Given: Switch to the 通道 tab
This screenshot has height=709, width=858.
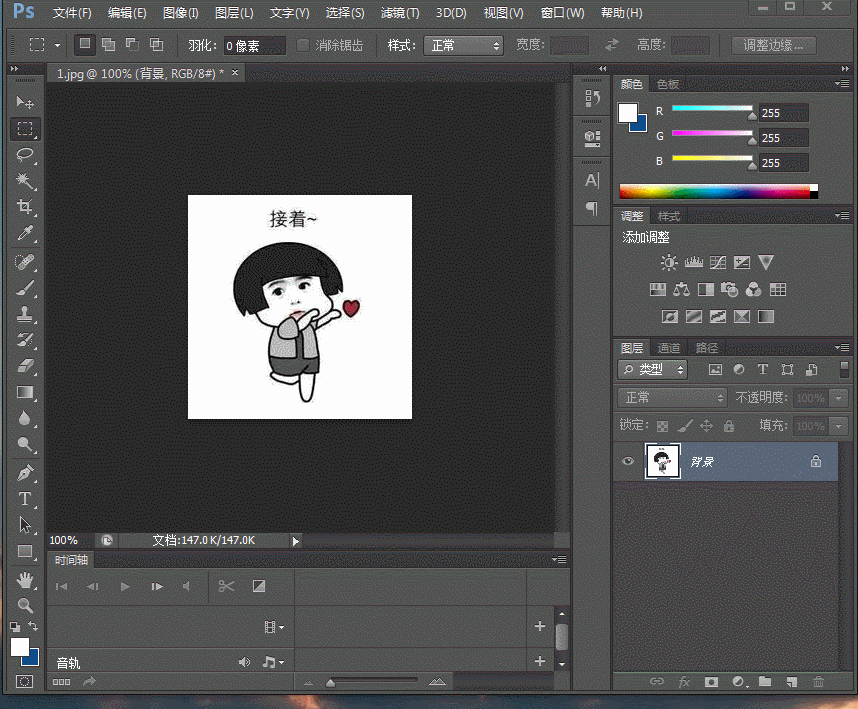Looking at the screenshot, I should pos(669,348).
